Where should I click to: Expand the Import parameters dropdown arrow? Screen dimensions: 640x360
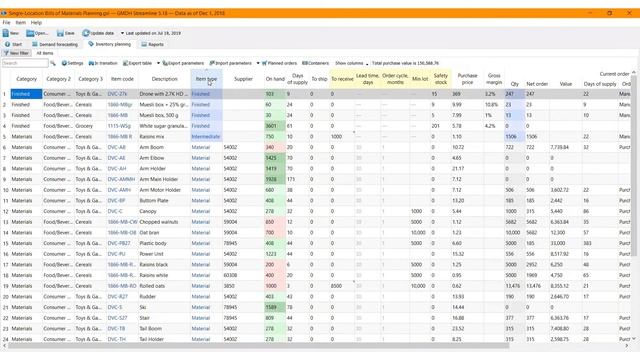click(258, 63)
